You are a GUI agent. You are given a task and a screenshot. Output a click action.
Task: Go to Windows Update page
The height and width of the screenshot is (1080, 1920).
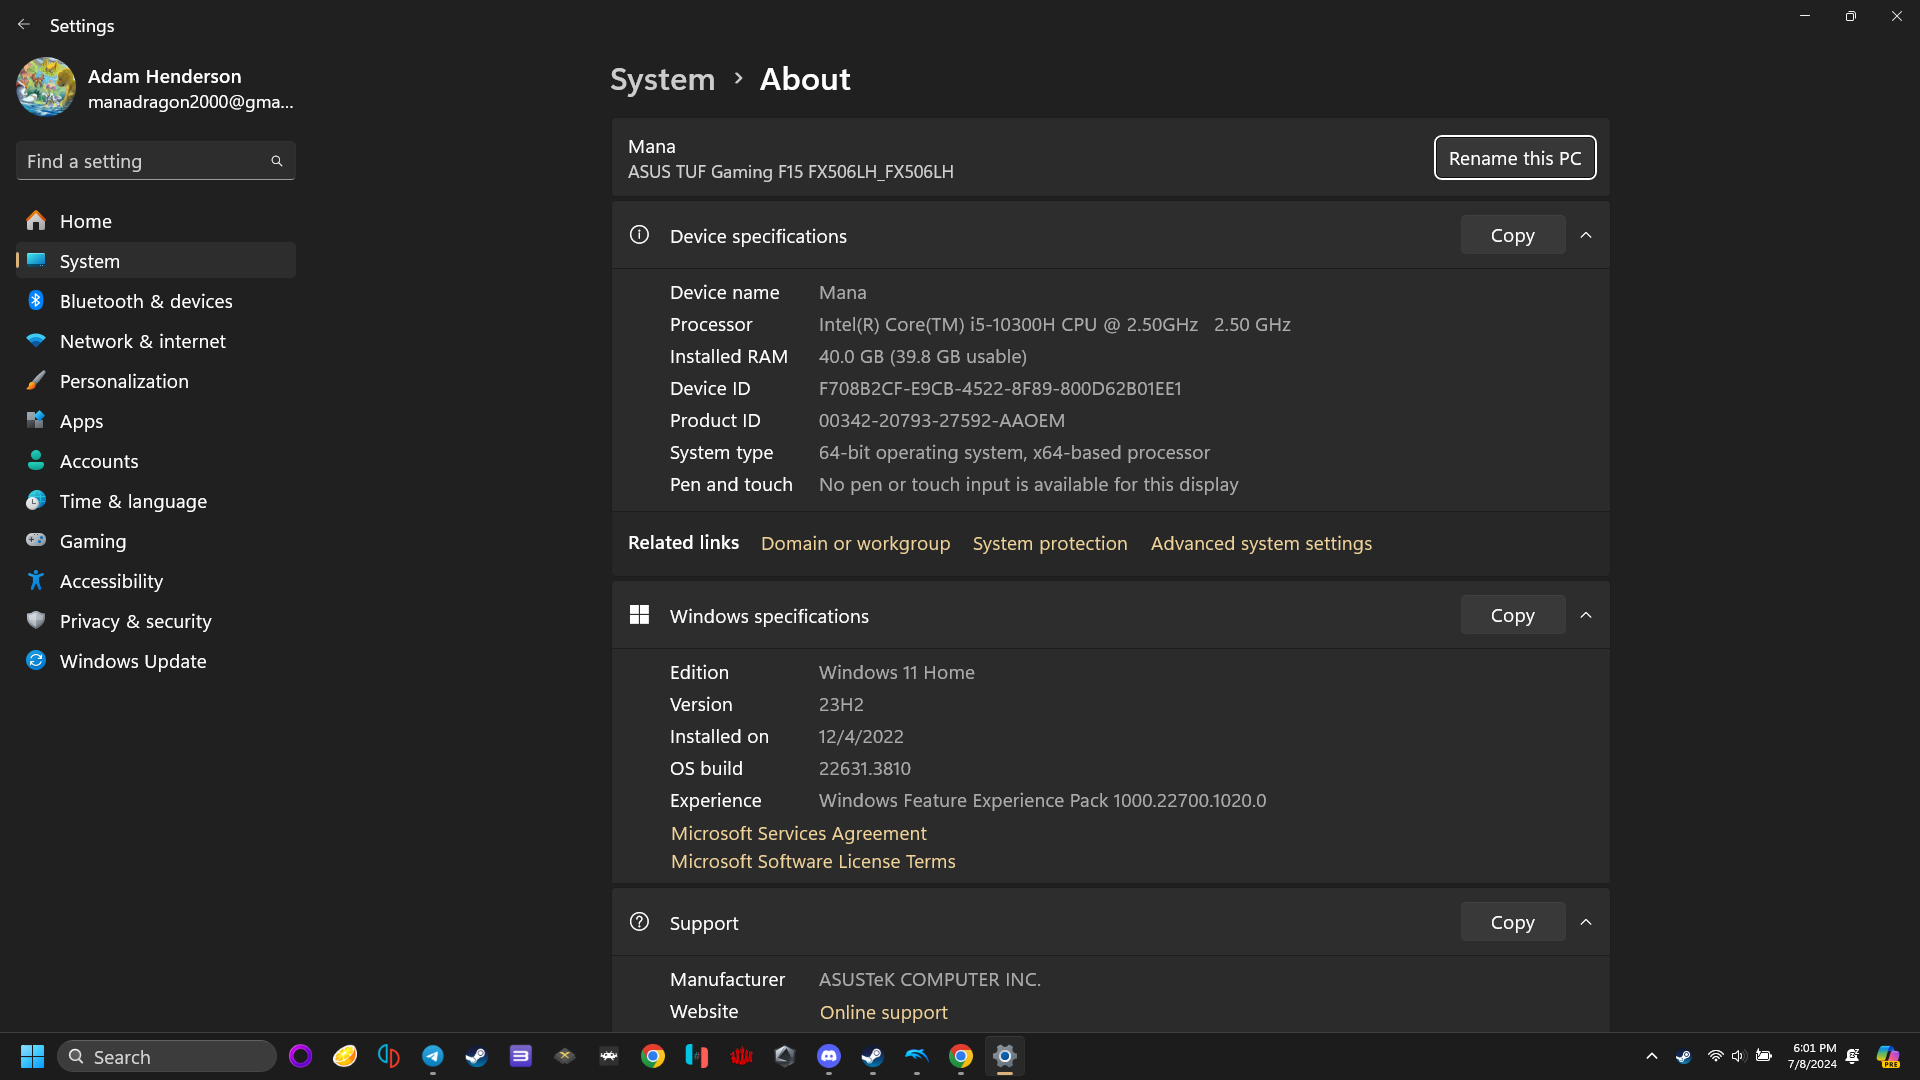pyautogui.click(x=133, y=661)
